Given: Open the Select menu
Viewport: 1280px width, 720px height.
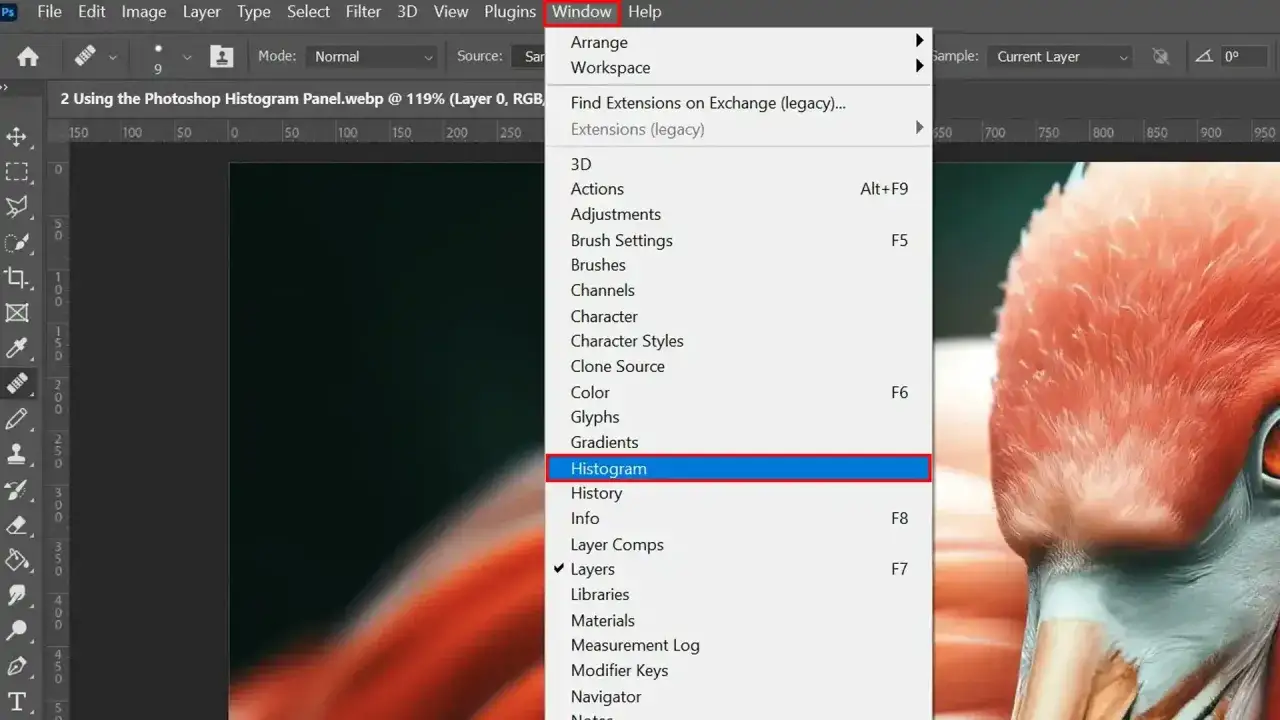Looking at the screenshot, I should [x=308, y=12].
